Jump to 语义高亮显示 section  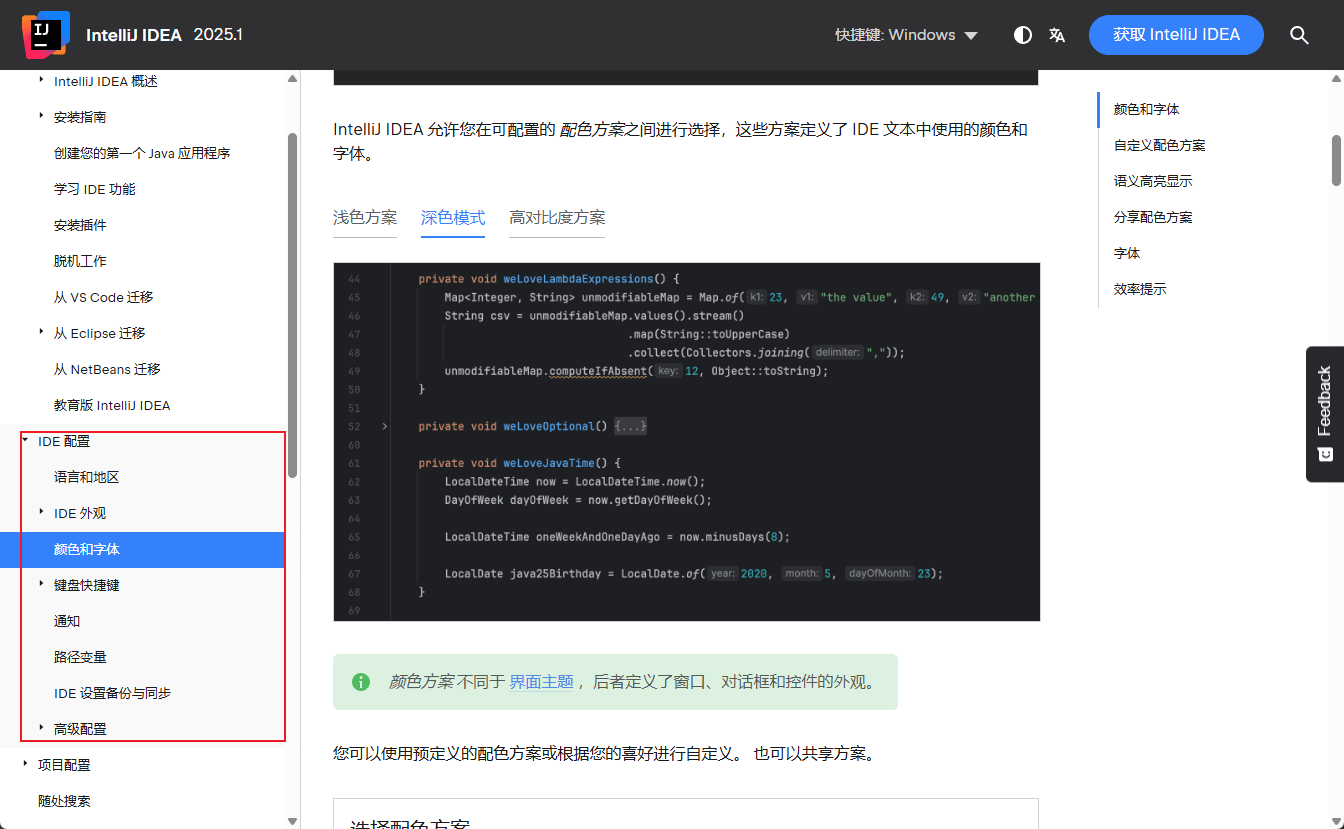(x=1152, y=181)
